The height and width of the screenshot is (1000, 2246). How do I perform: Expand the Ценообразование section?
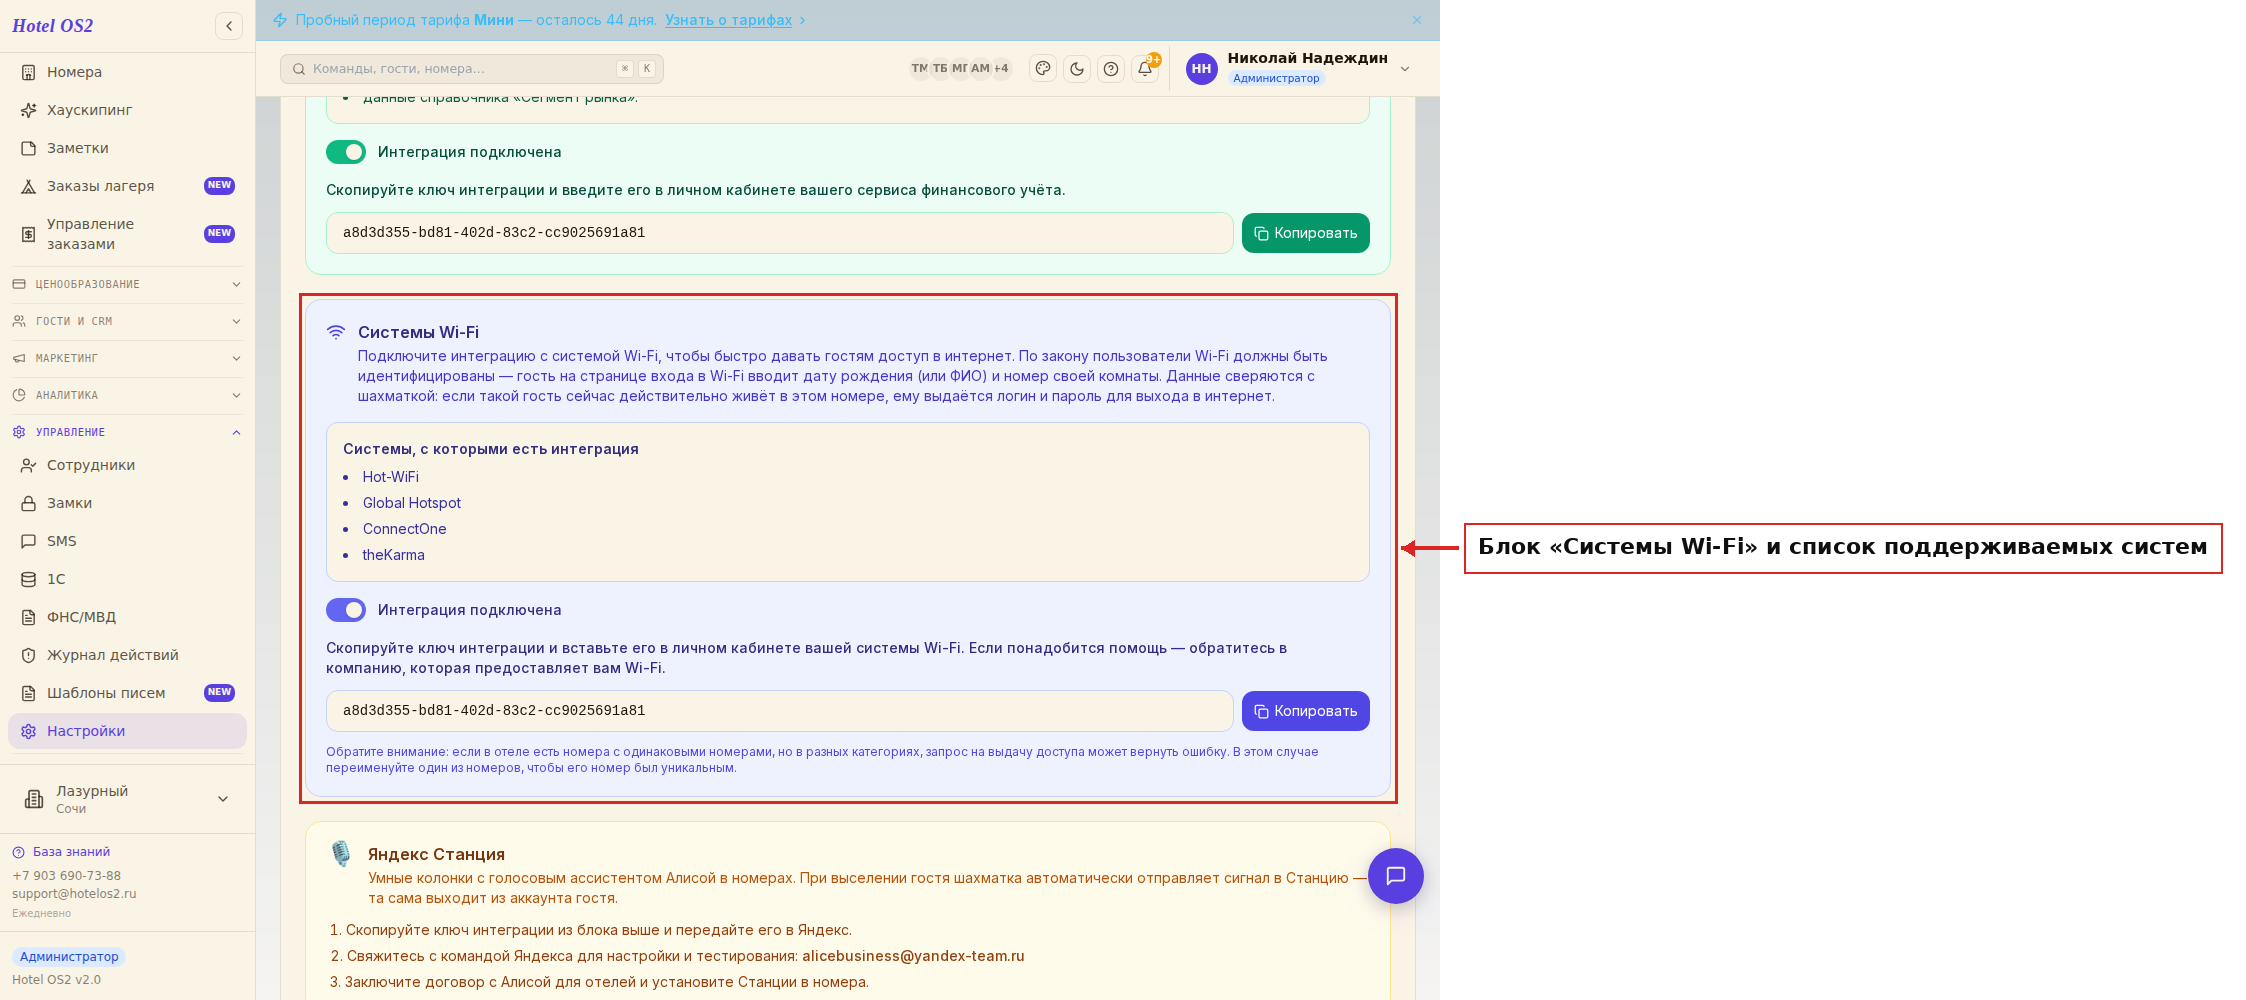pos(127,285)
